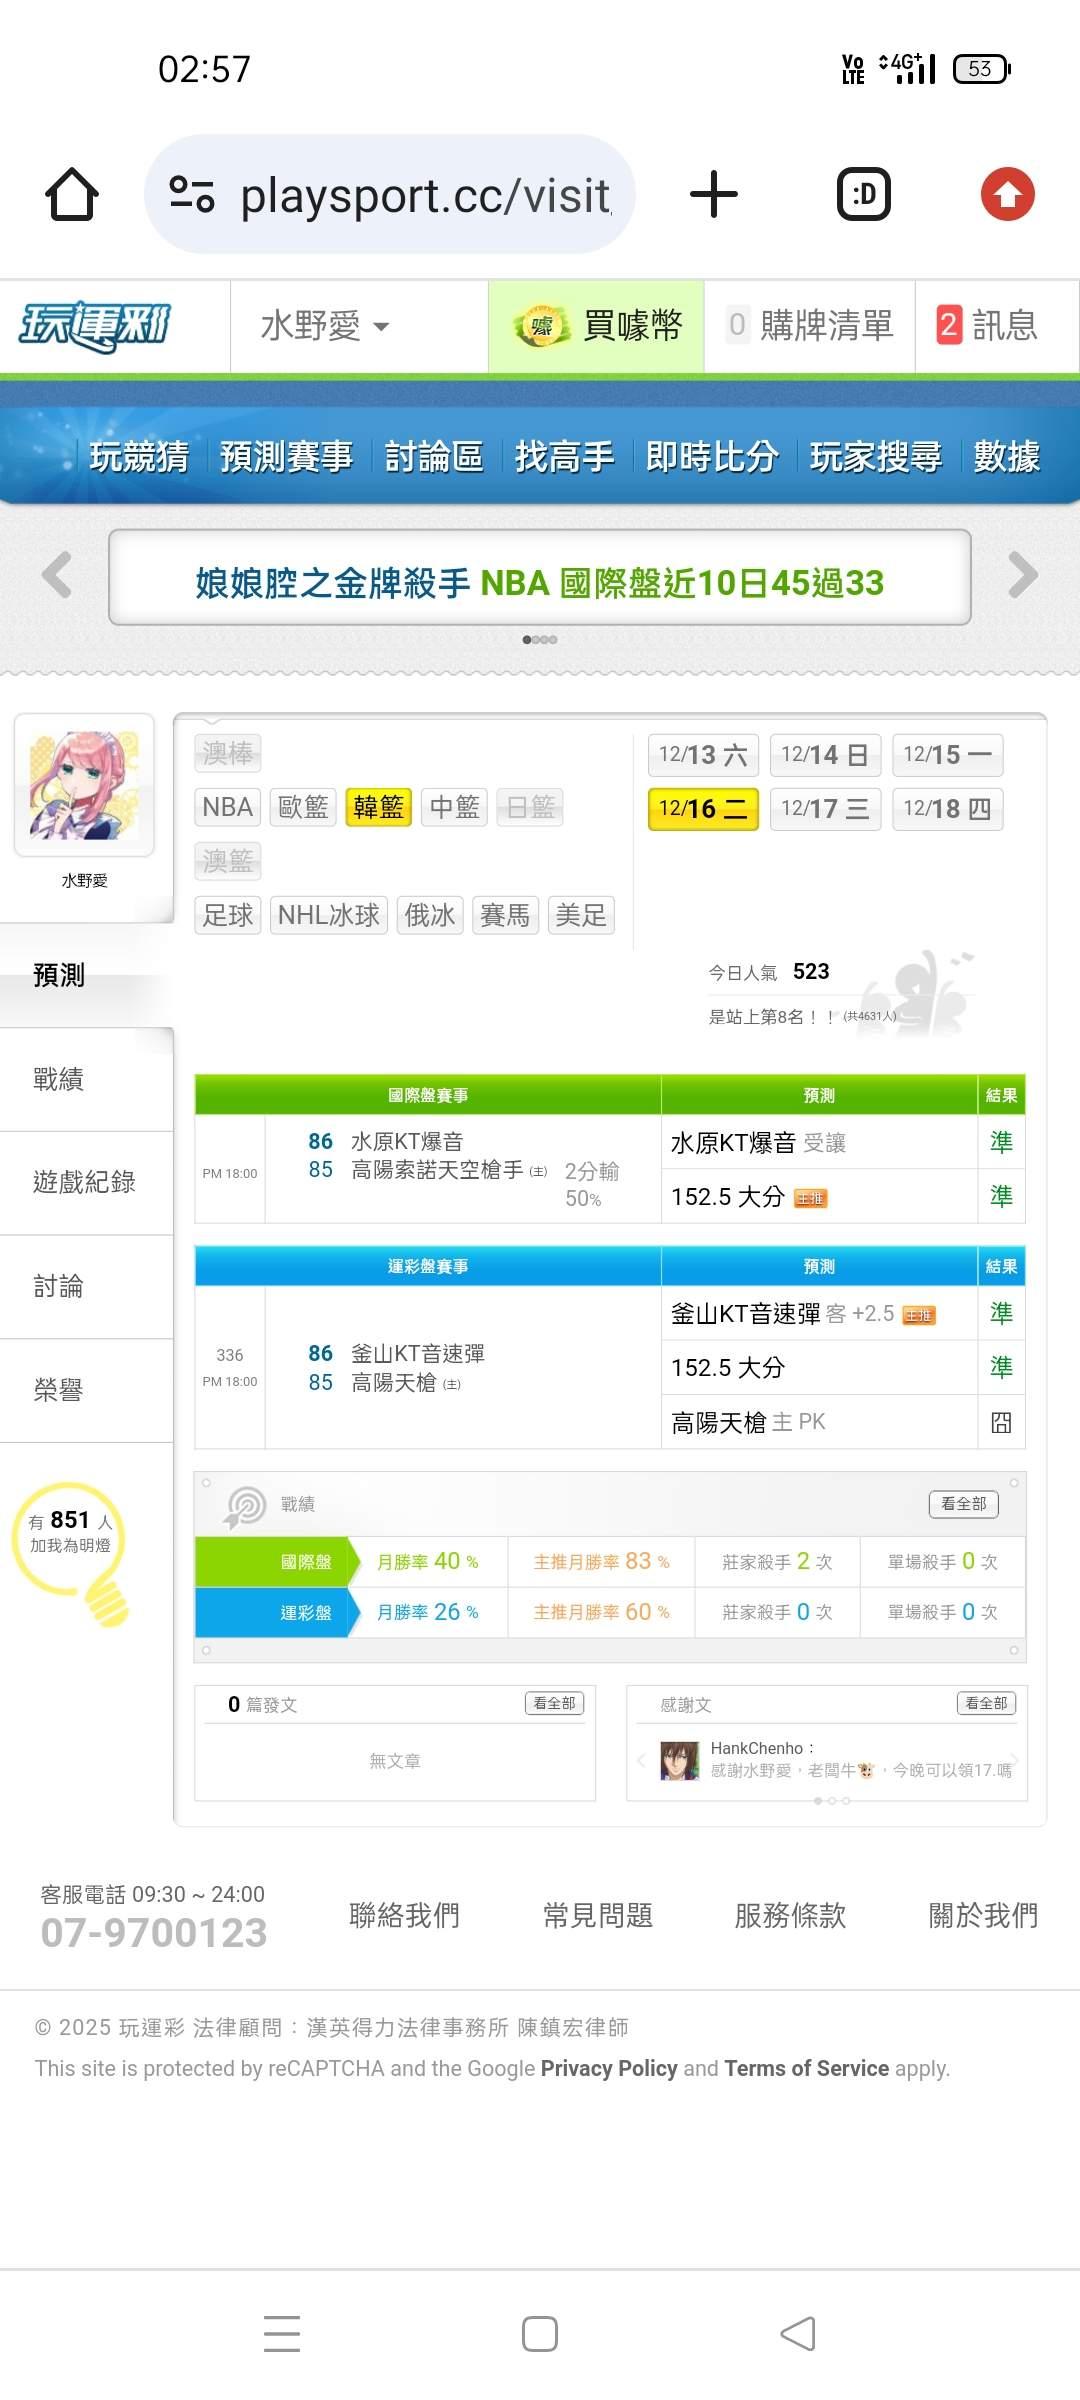Open 訊息 messages with 2 notifications
Screen dimensions: 1080x2400
pyautogui.click(x=988, y=326)
